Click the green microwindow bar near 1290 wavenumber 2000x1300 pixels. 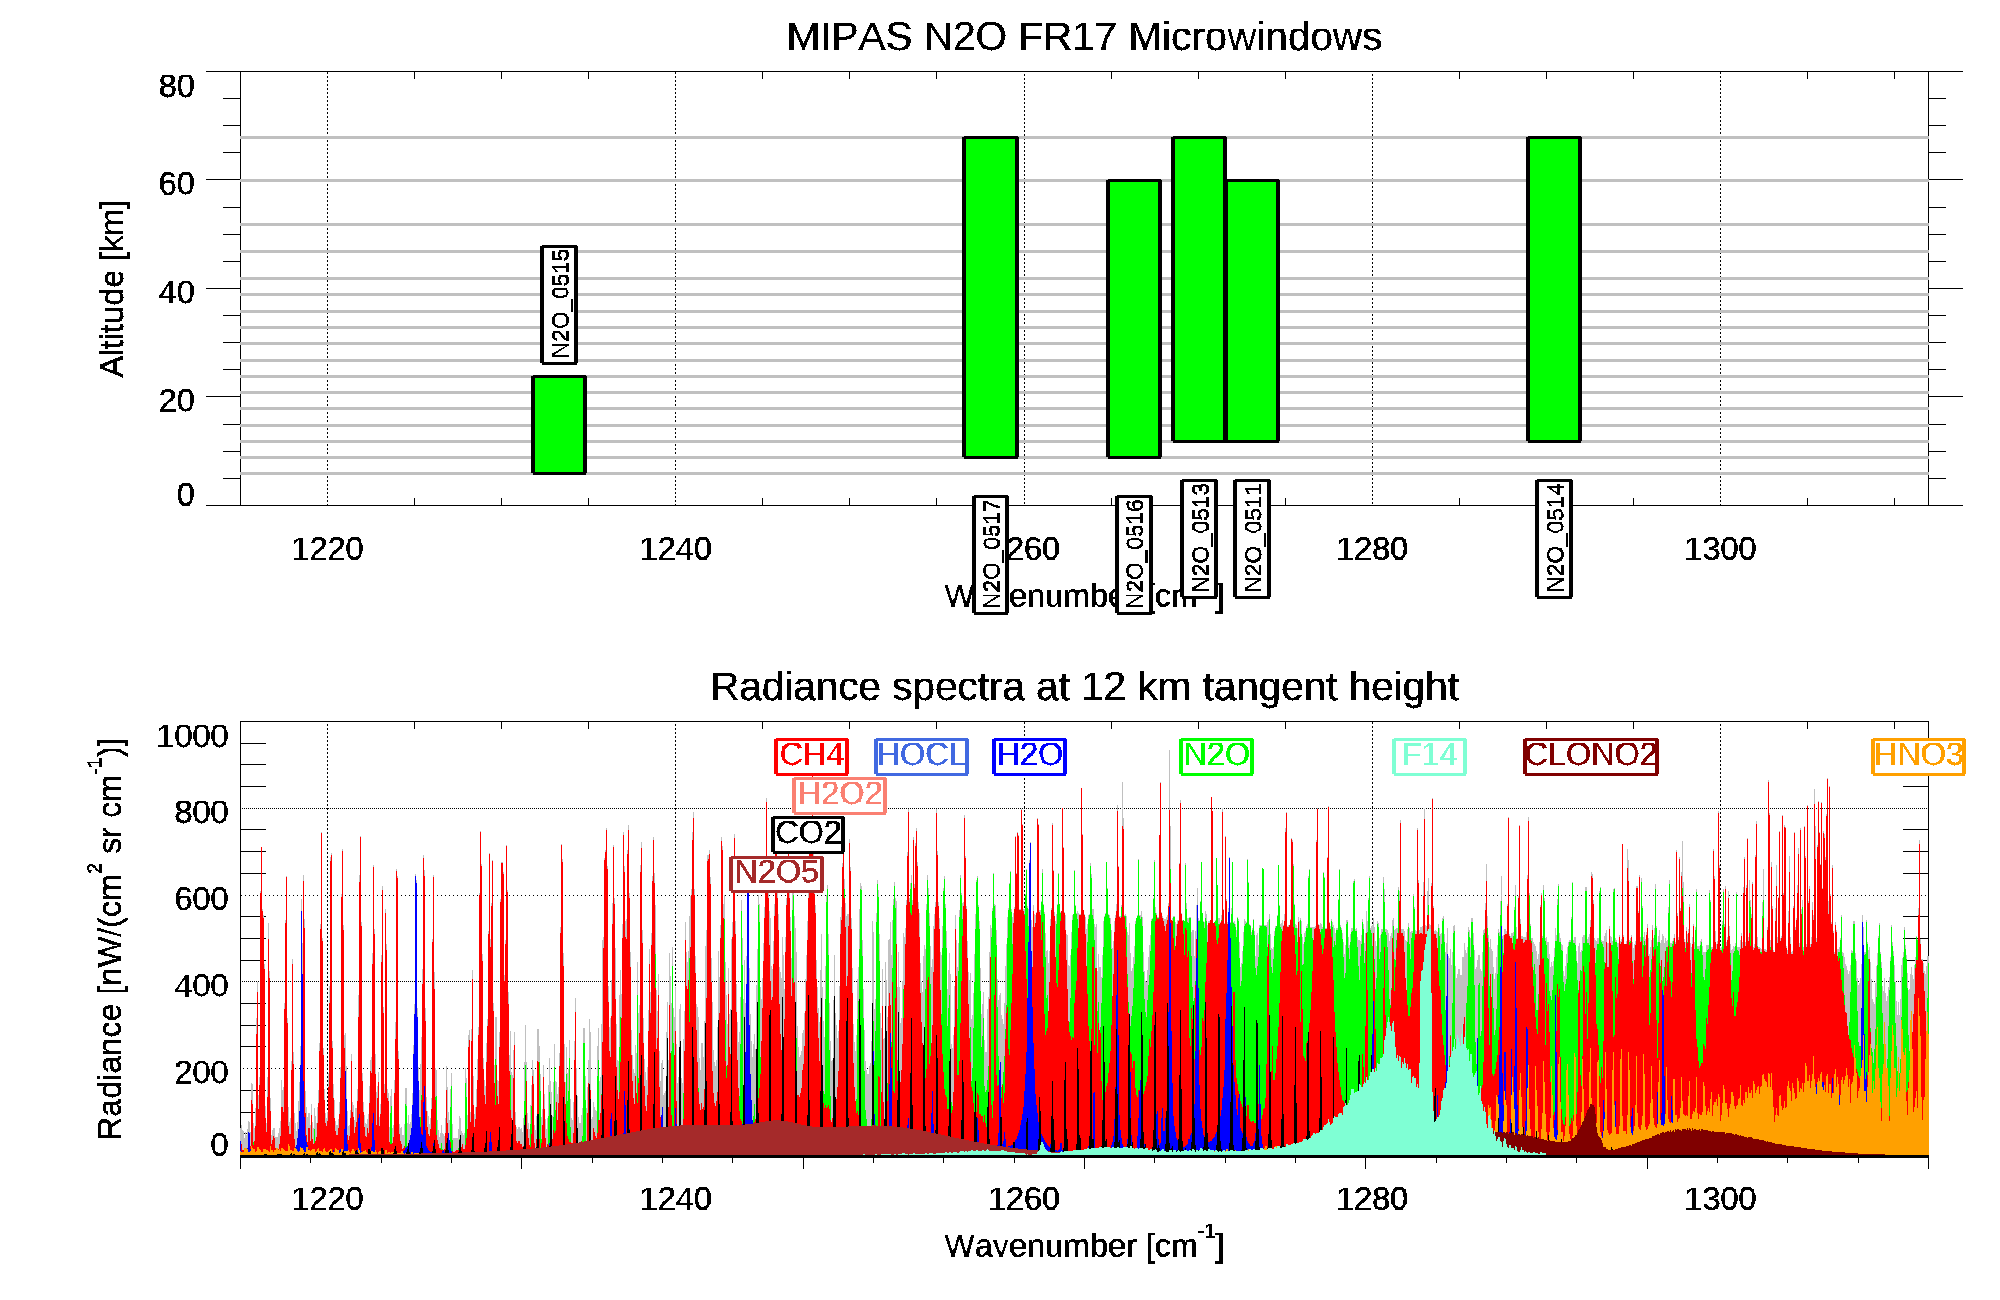(1554, 289)
